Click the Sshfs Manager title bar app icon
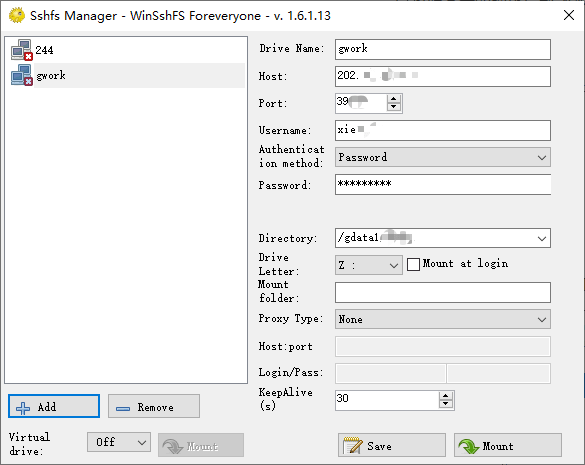This screenshot has width=585, height=465. (x=17, y=16)
